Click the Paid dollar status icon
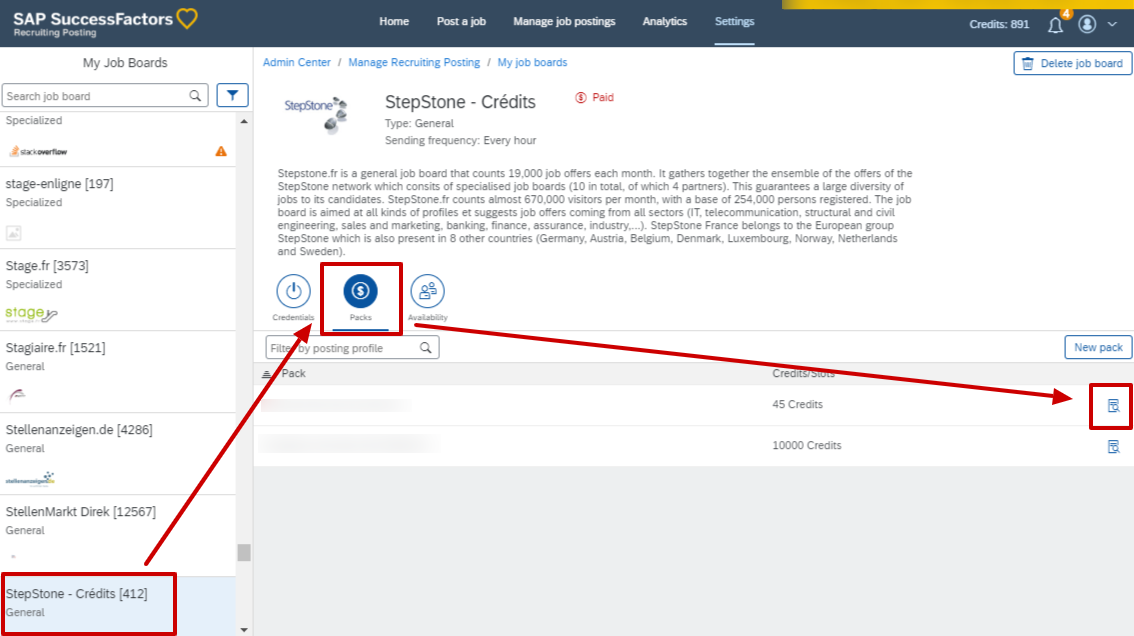 coord(581,98)
